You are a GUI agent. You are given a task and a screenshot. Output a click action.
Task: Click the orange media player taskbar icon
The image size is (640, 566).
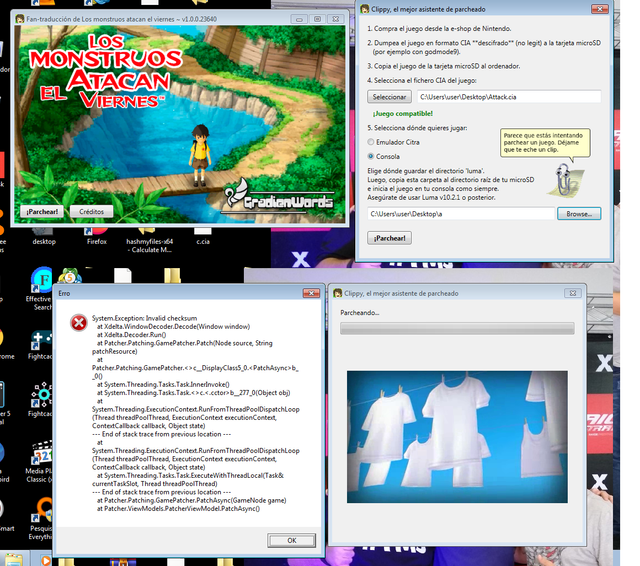46,560
